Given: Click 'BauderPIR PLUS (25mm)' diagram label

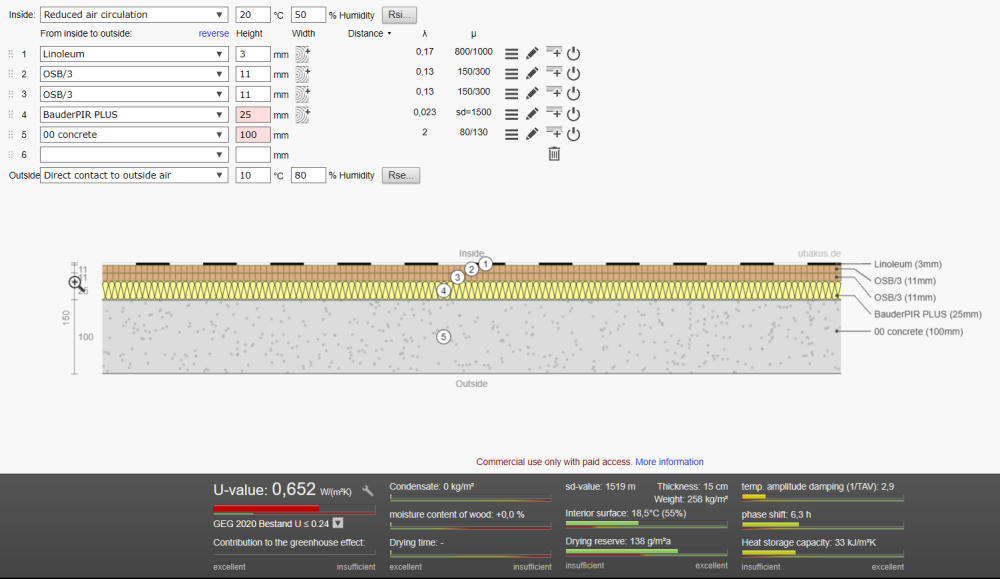Looking at the screenshot, I should click(927, 314).
